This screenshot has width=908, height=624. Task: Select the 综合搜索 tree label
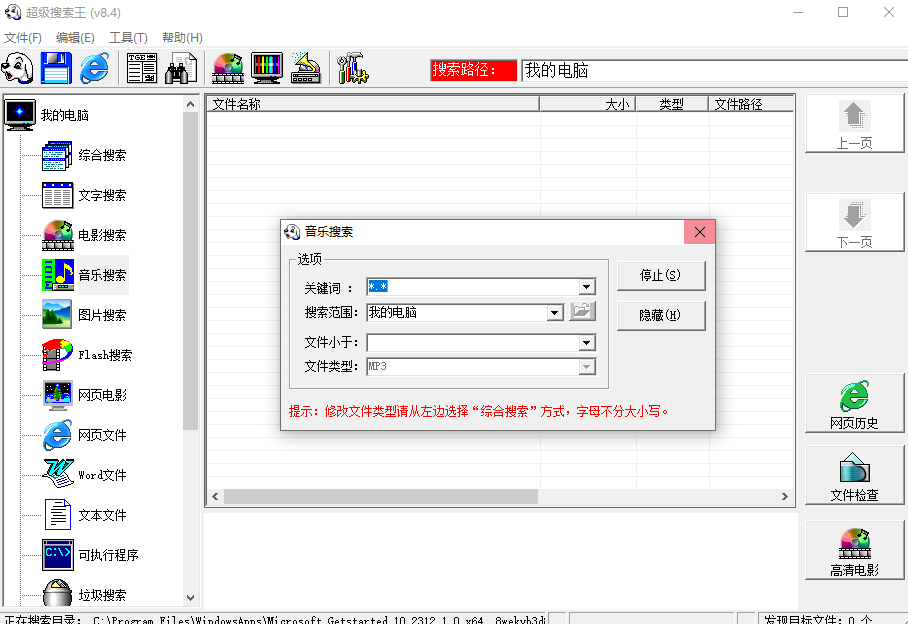pyautogui.click(x=102, y=155)
